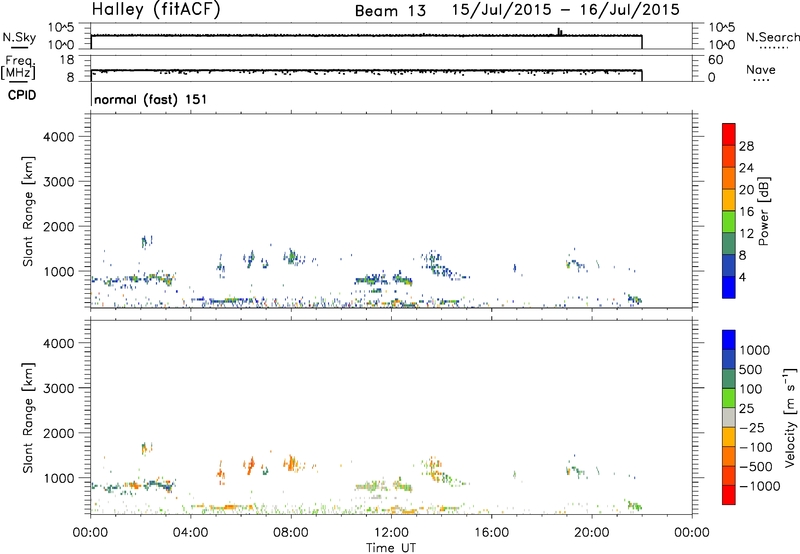Click the '3000' tick on the velocity panel

click(59, 388)
